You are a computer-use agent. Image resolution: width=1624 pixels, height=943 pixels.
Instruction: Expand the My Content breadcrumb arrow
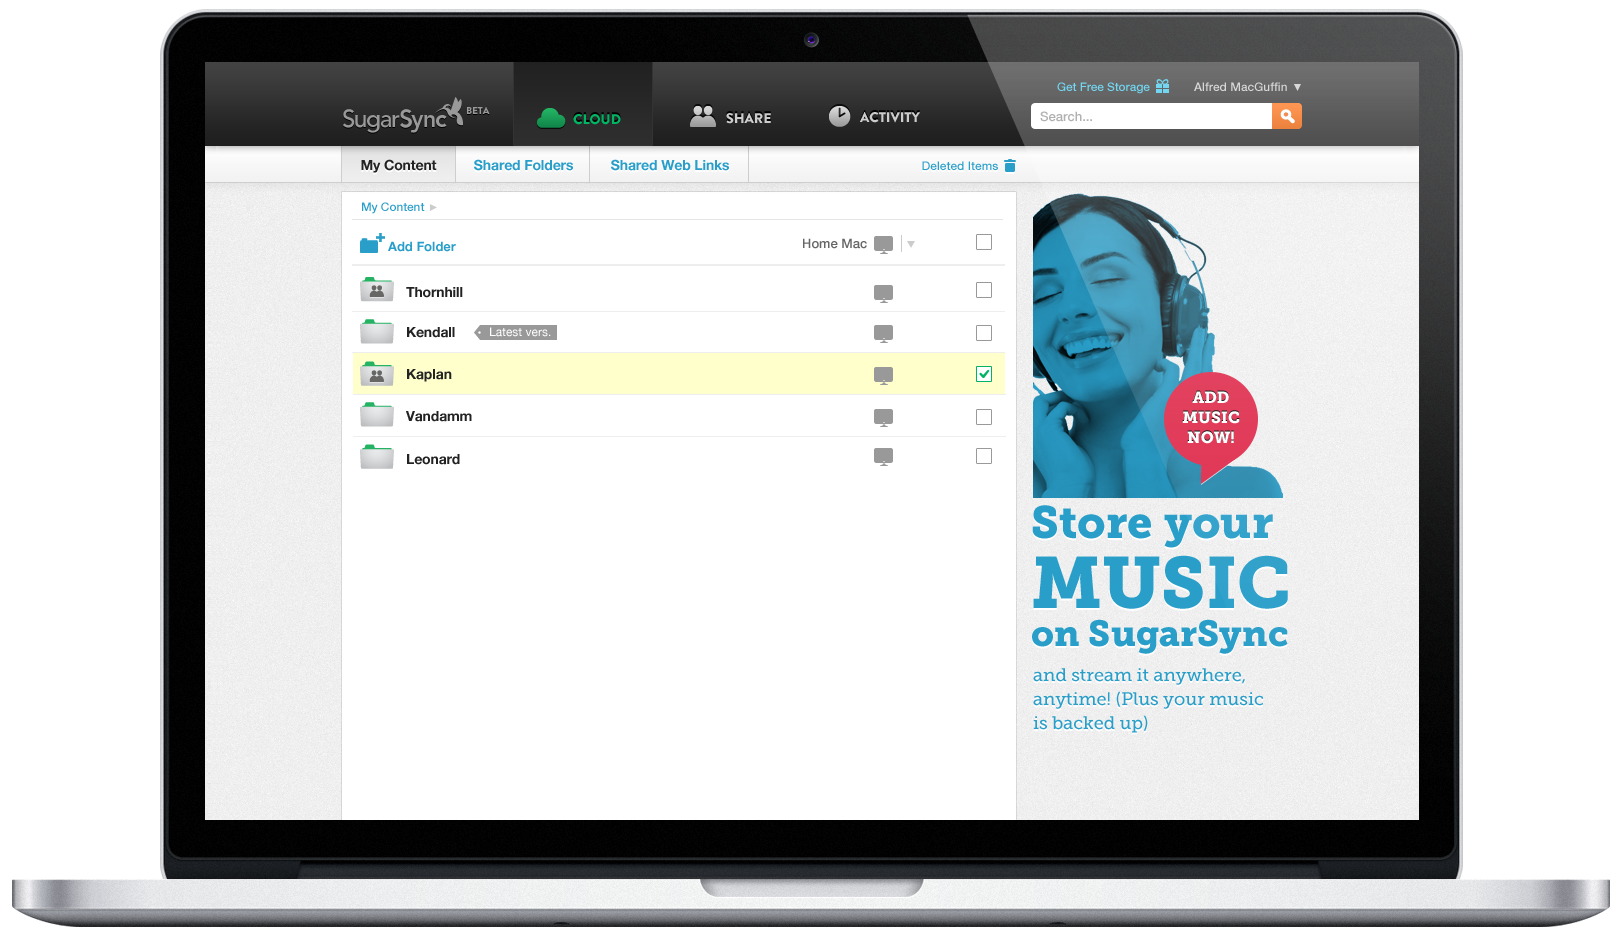pos(433,207)
